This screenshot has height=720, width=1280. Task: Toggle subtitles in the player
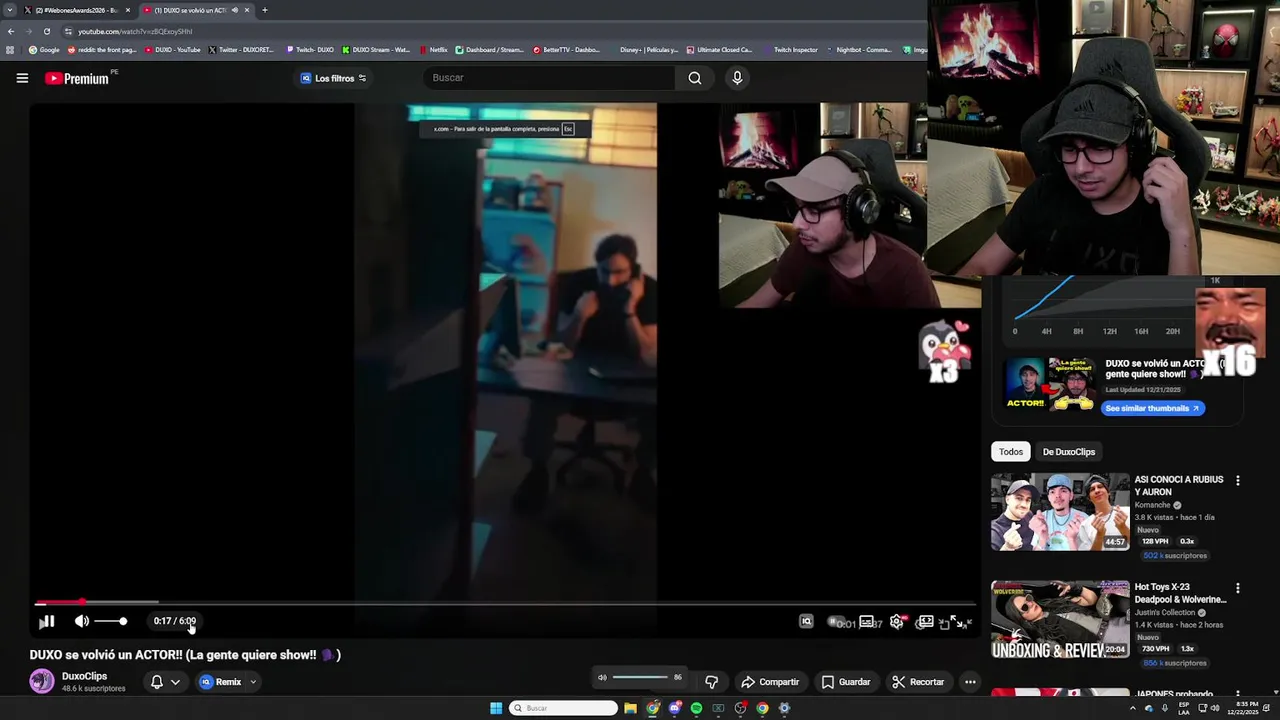click(x=867, y=621)
